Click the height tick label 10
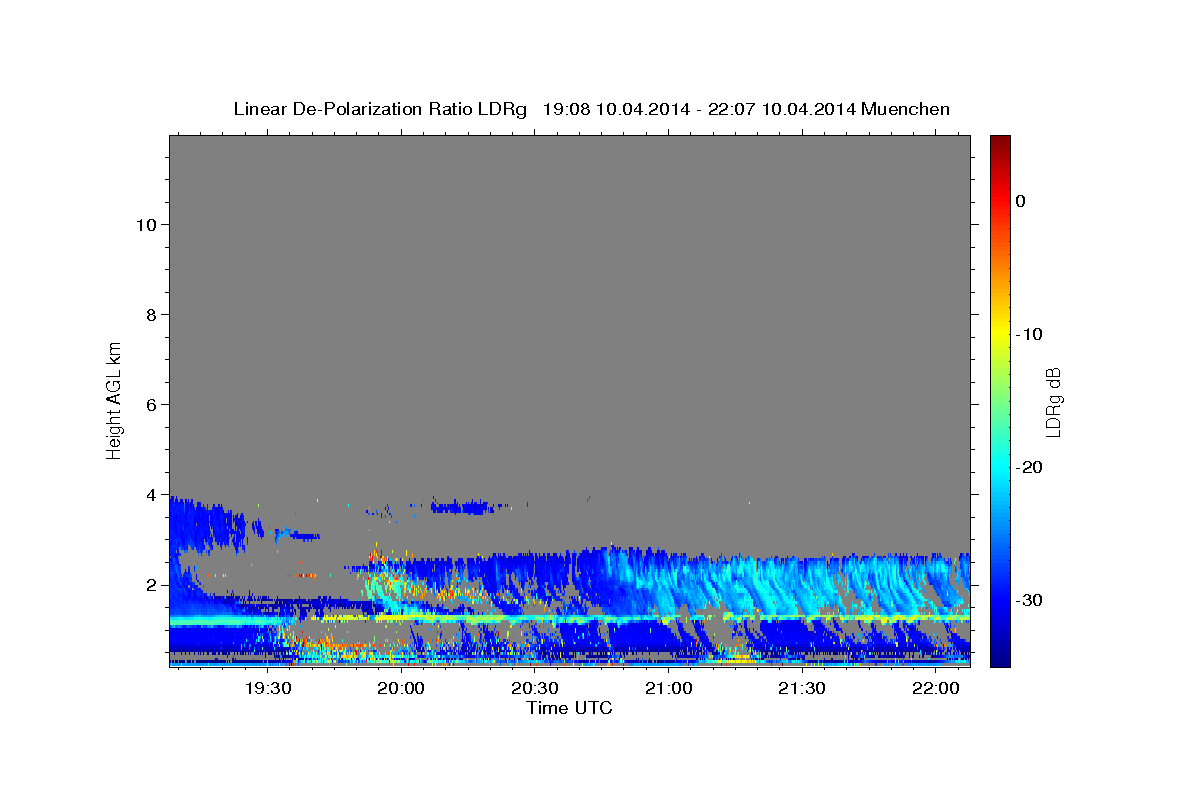The height and width of the screenshot is (800, 1200). click(145, 224)
